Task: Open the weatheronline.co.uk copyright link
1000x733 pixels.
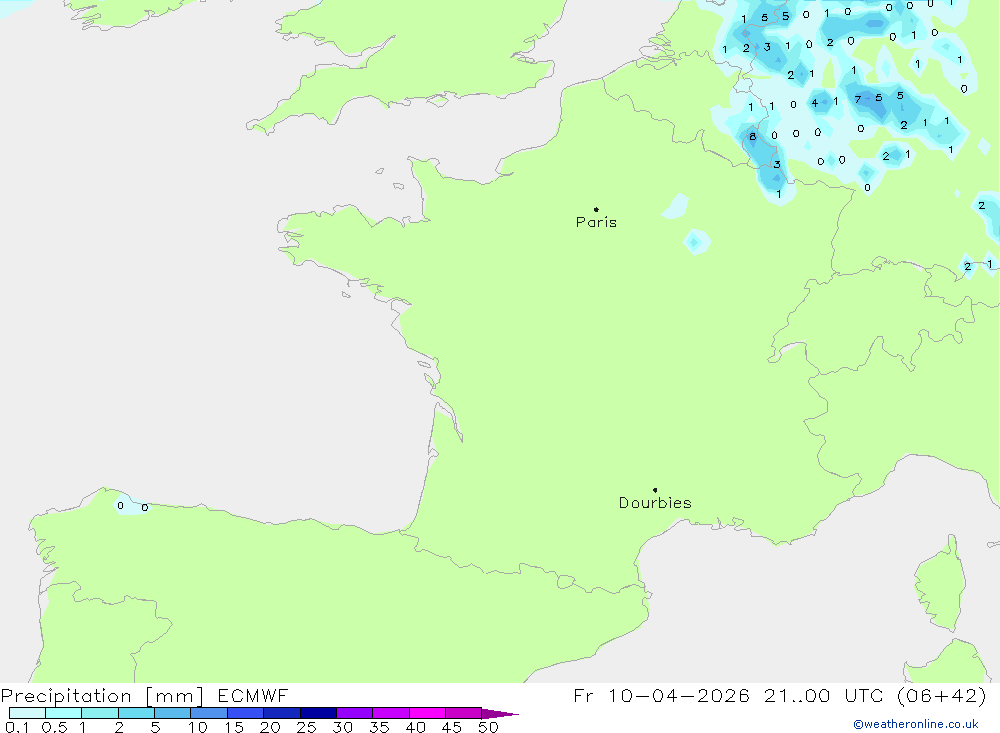Action: pyautogui.click(x=915, y=724)
